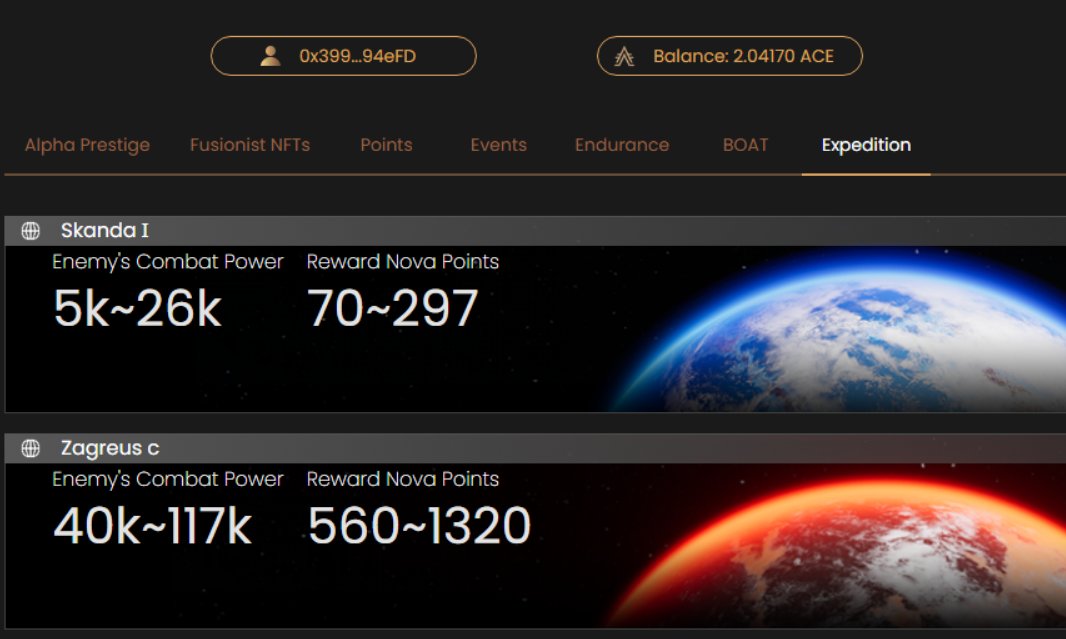
Task: Click the 70~297 reward points value
Action: click(392, 309)
